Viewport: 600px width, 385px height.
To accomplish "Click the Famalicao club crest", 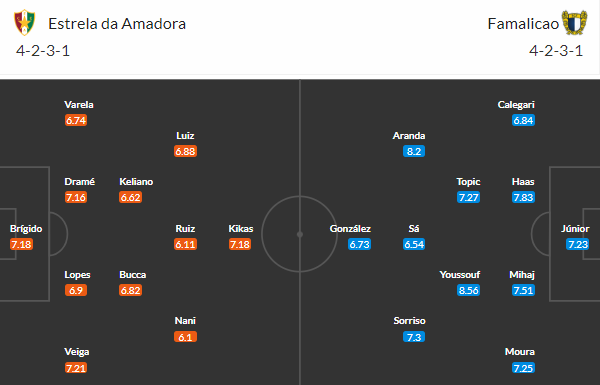I will click(574, 23).
